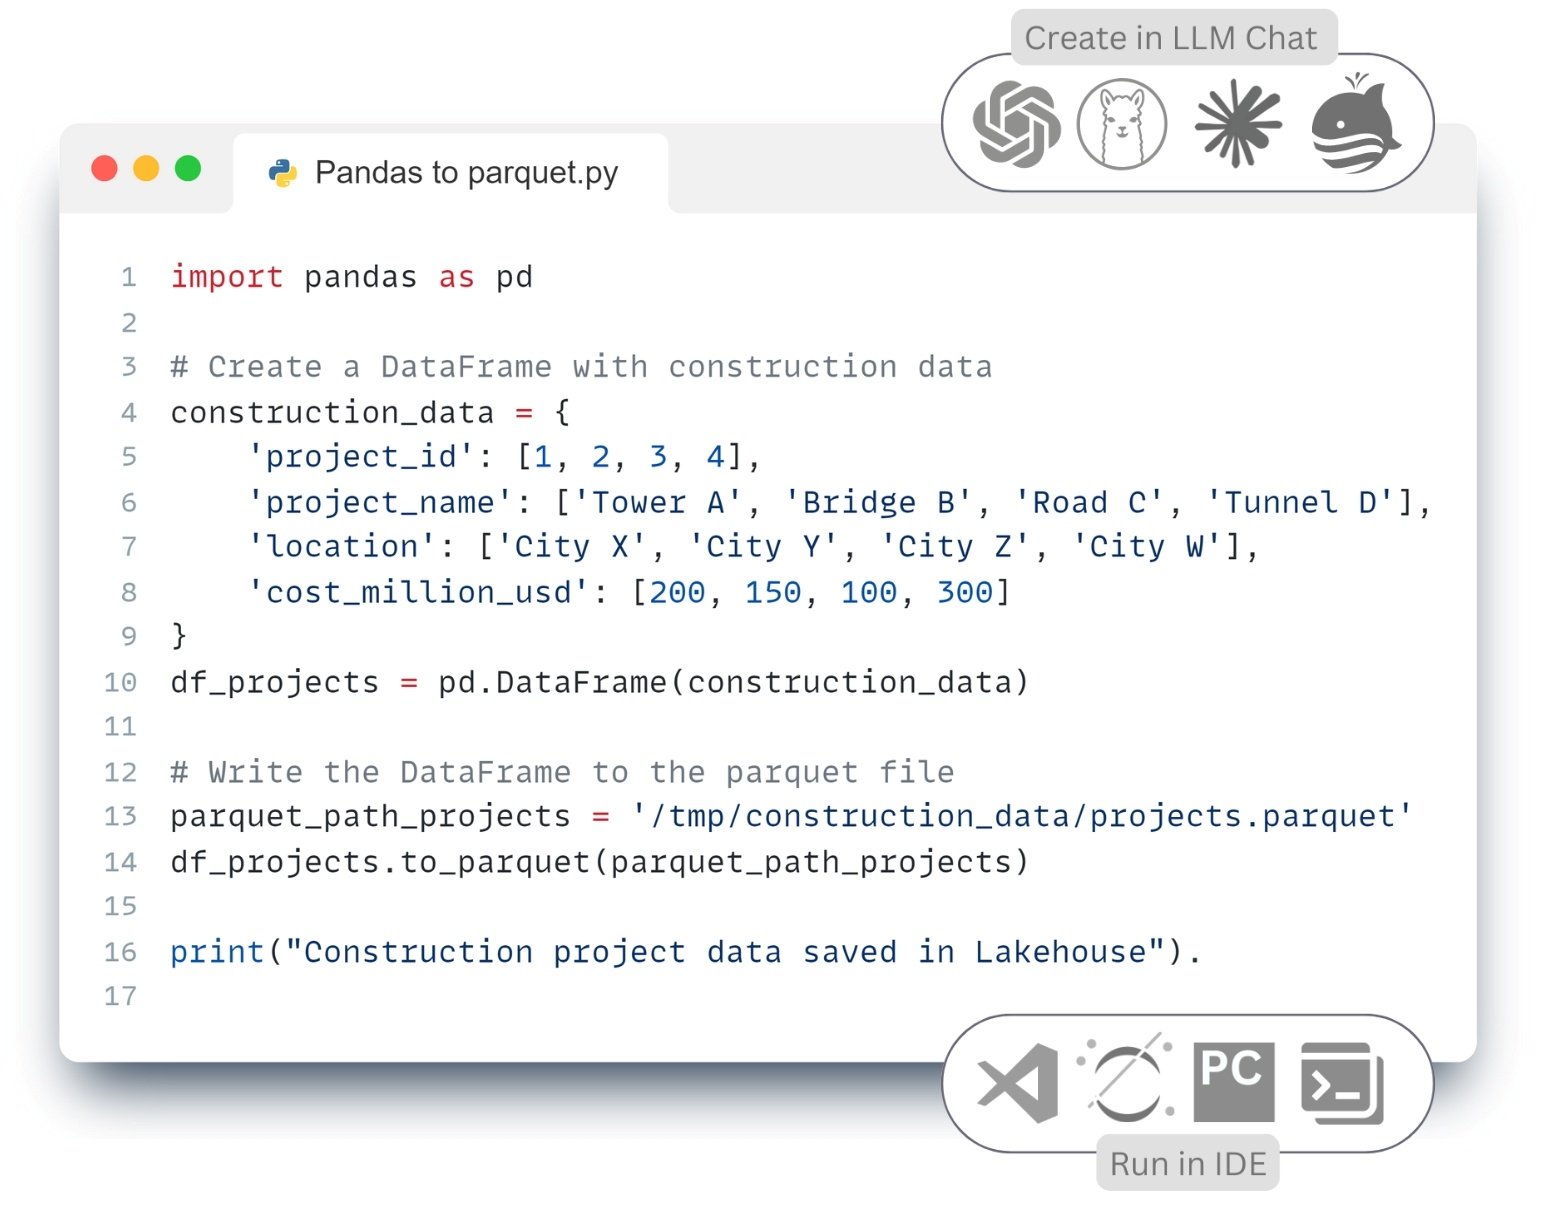
Task: Launch the Visual Studio Code icon
Action: [x=1017, y=1083]
